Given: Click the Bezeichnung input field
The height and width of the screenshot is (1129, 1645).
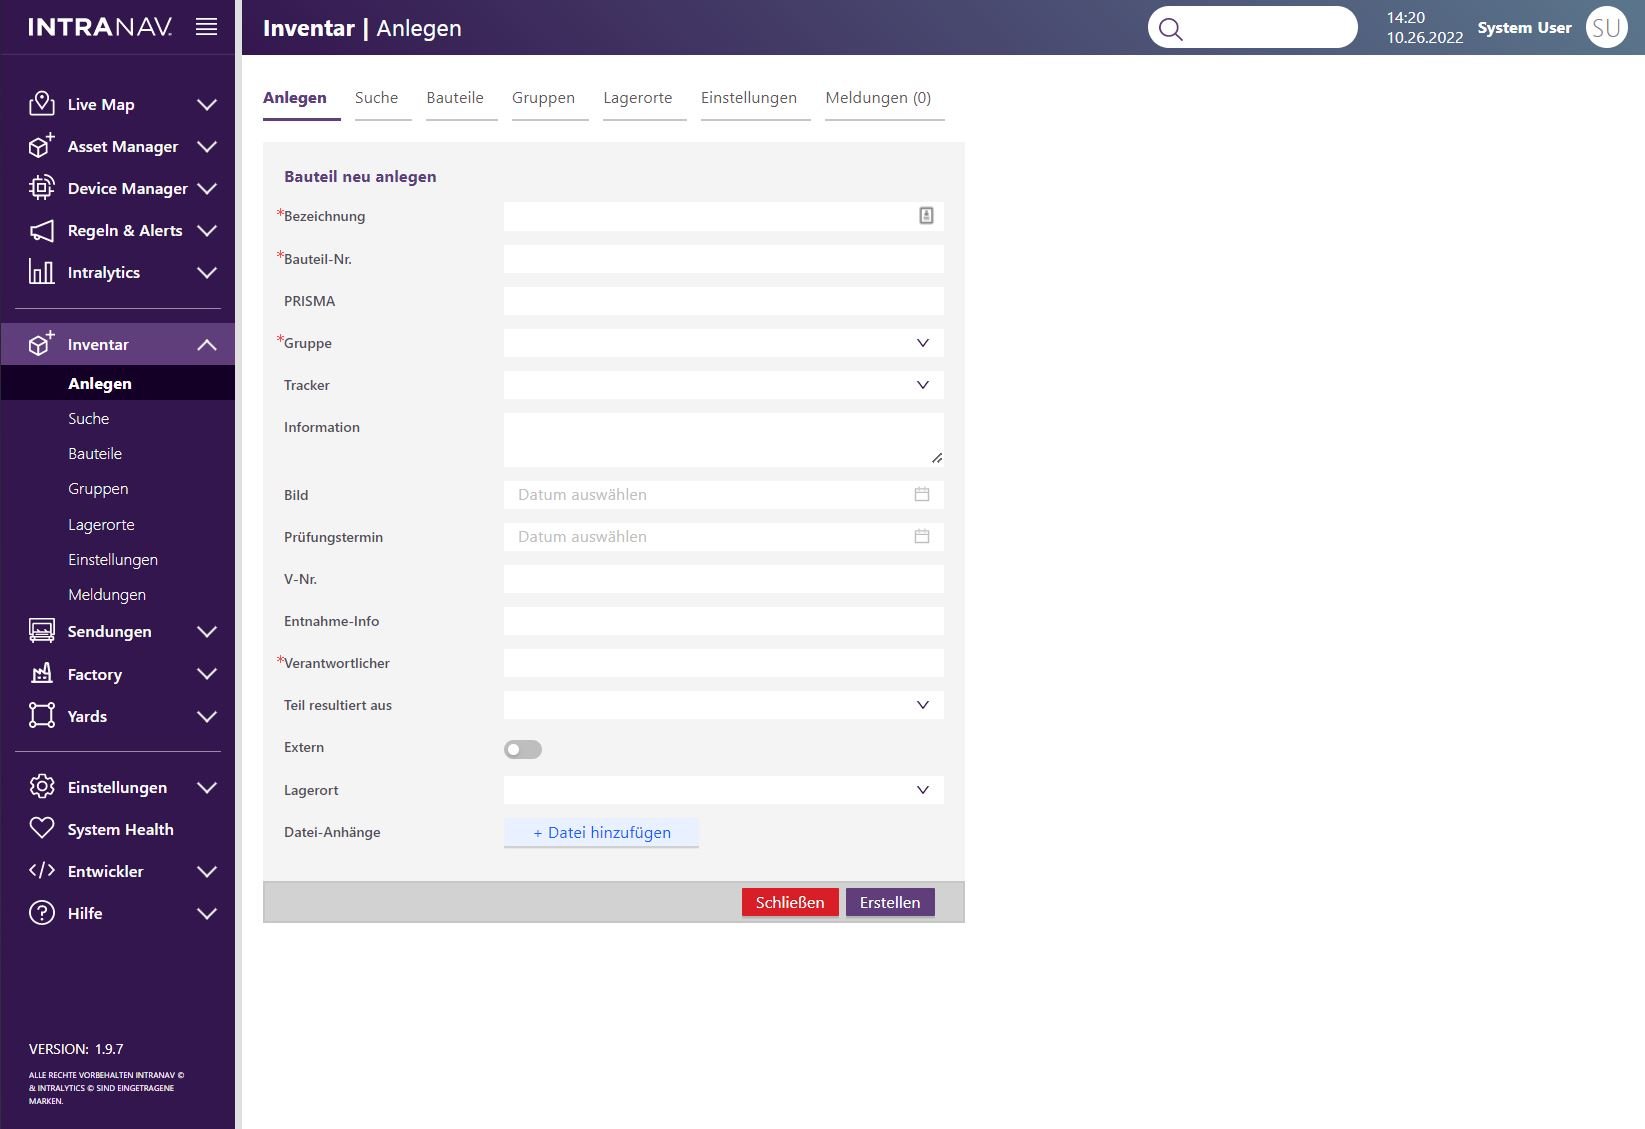Looking at the screenshot, I should pos(723,216).
